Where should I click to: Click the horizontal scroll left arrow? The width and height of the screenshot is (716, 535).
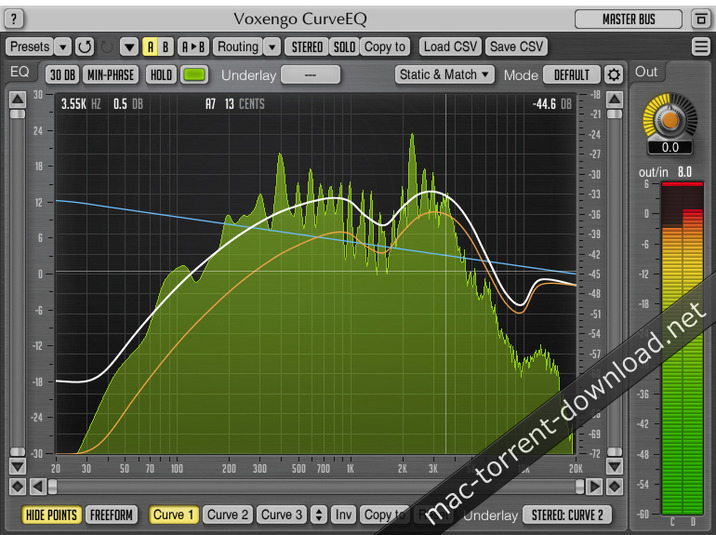[x=38, y=487]
